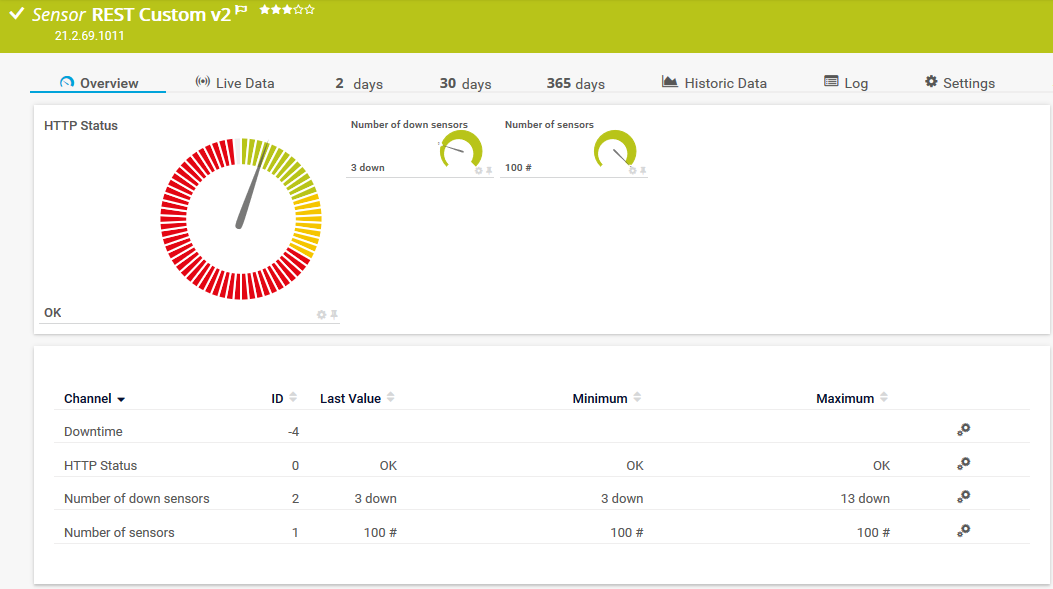
Task: Click the Live Data broadcast icon
Action: pos(202,82)
